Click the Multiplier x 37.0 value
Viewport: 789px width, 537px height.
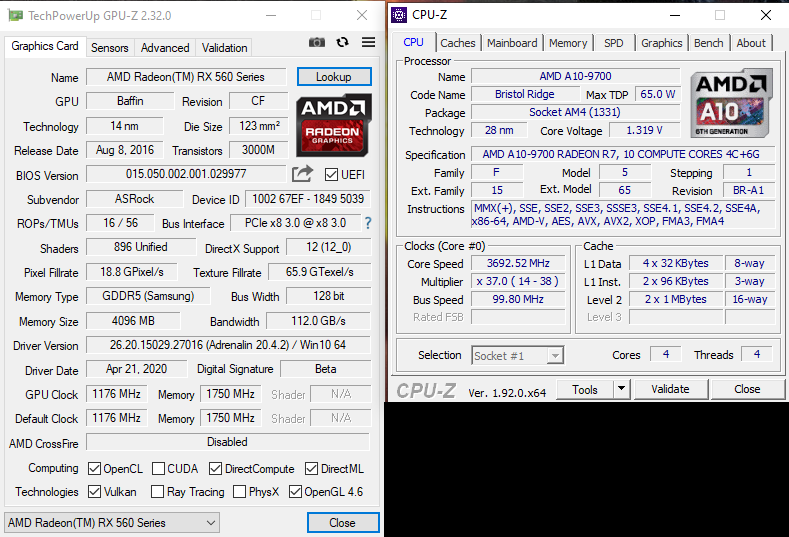click(518, 281)
